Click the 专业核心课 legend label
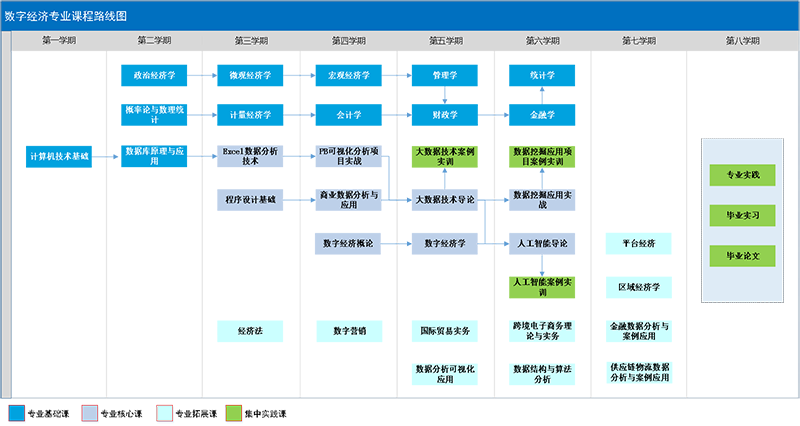800x426 pixels. point(121,414)
